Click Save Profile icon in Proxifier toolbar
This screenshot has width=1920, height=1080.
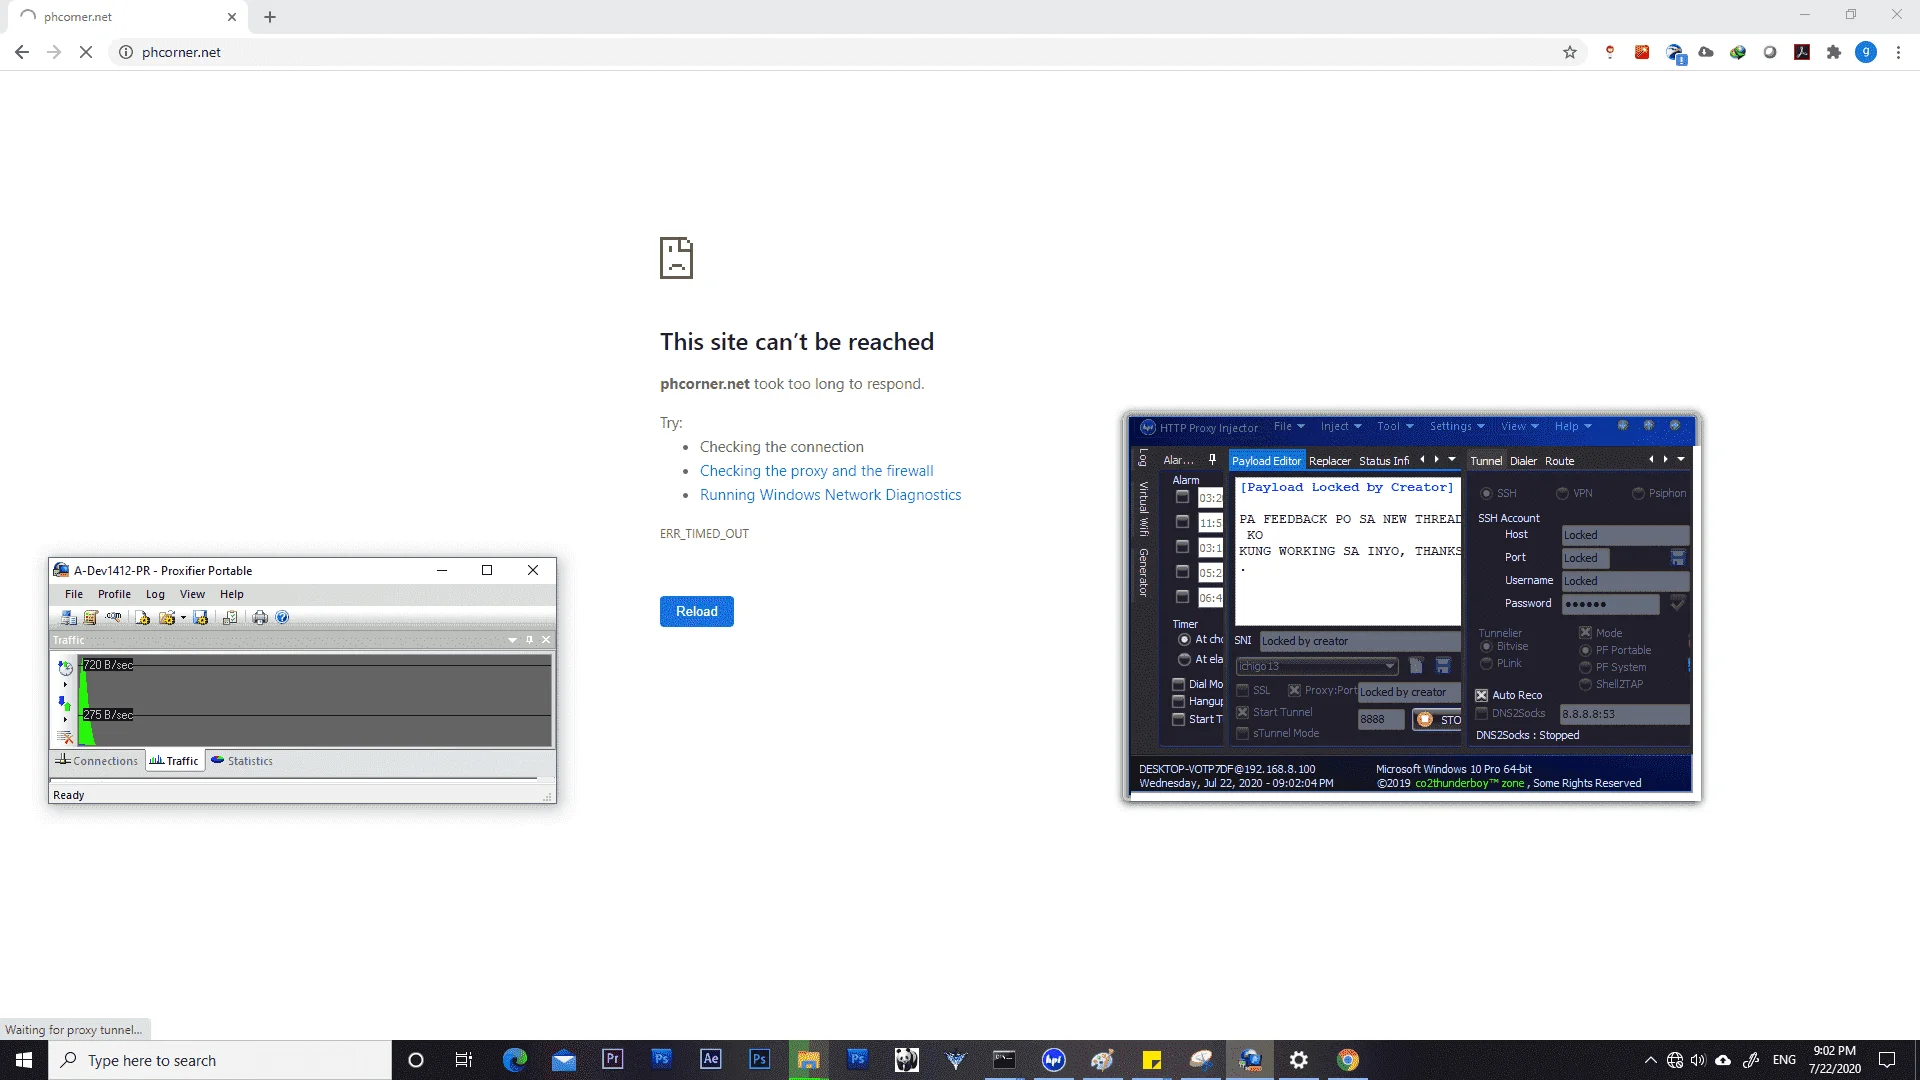[x=200, y=618]
